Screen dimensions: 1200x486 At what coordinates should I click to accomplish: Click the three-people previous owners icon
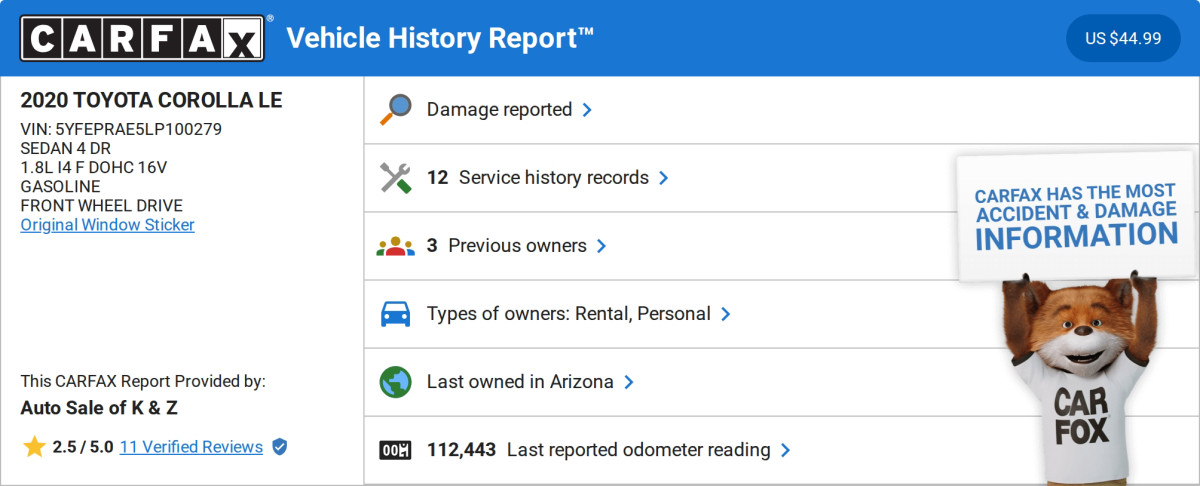coord(396,246)
